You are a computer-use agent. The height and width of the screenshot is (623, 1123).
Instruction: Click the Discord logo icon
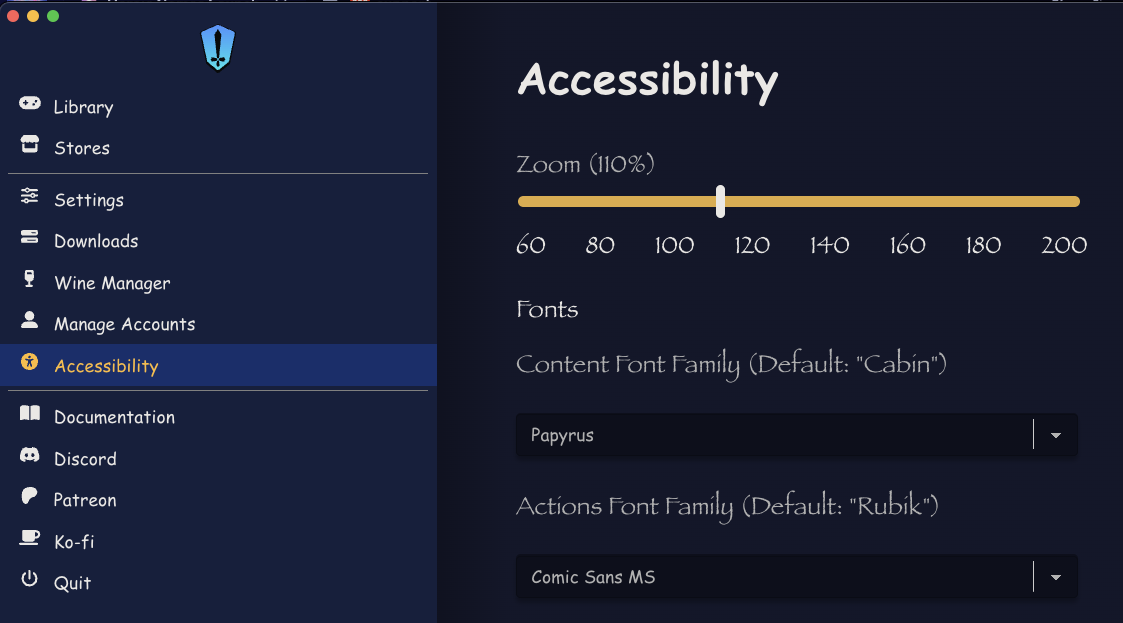click(x=30, y=456)
